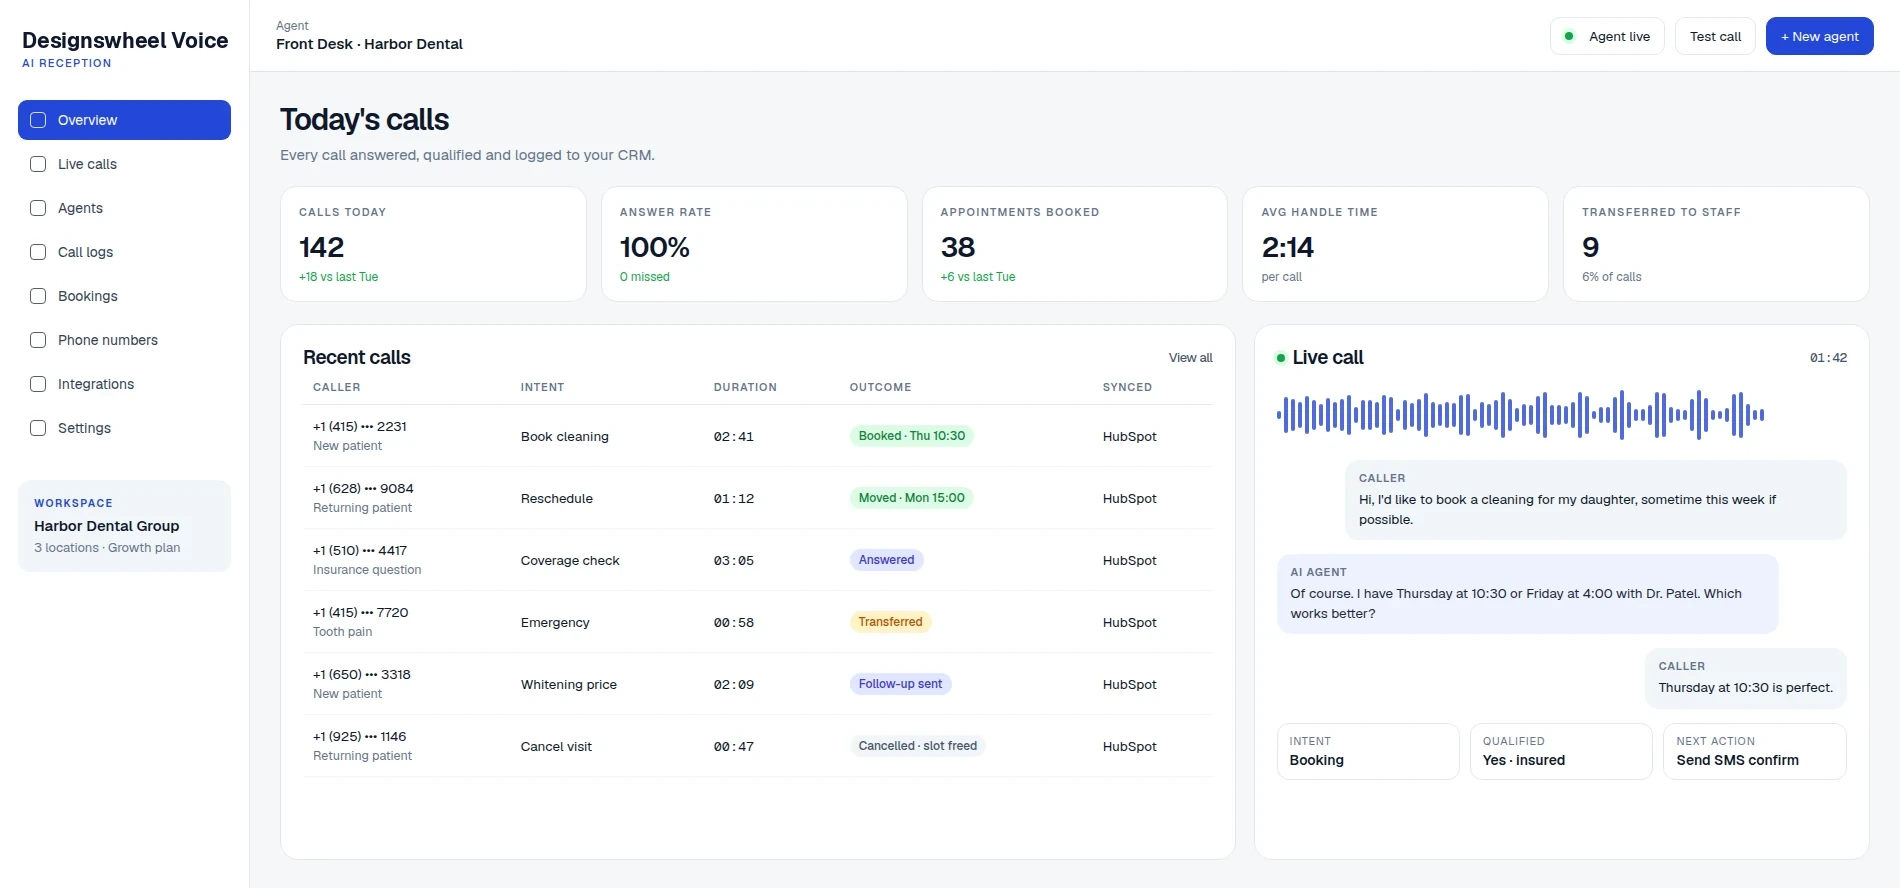Select the Integrations label in sidebar
Image resolution: width=1900 pixels, height=888 pixels.
tap(96, 384)
